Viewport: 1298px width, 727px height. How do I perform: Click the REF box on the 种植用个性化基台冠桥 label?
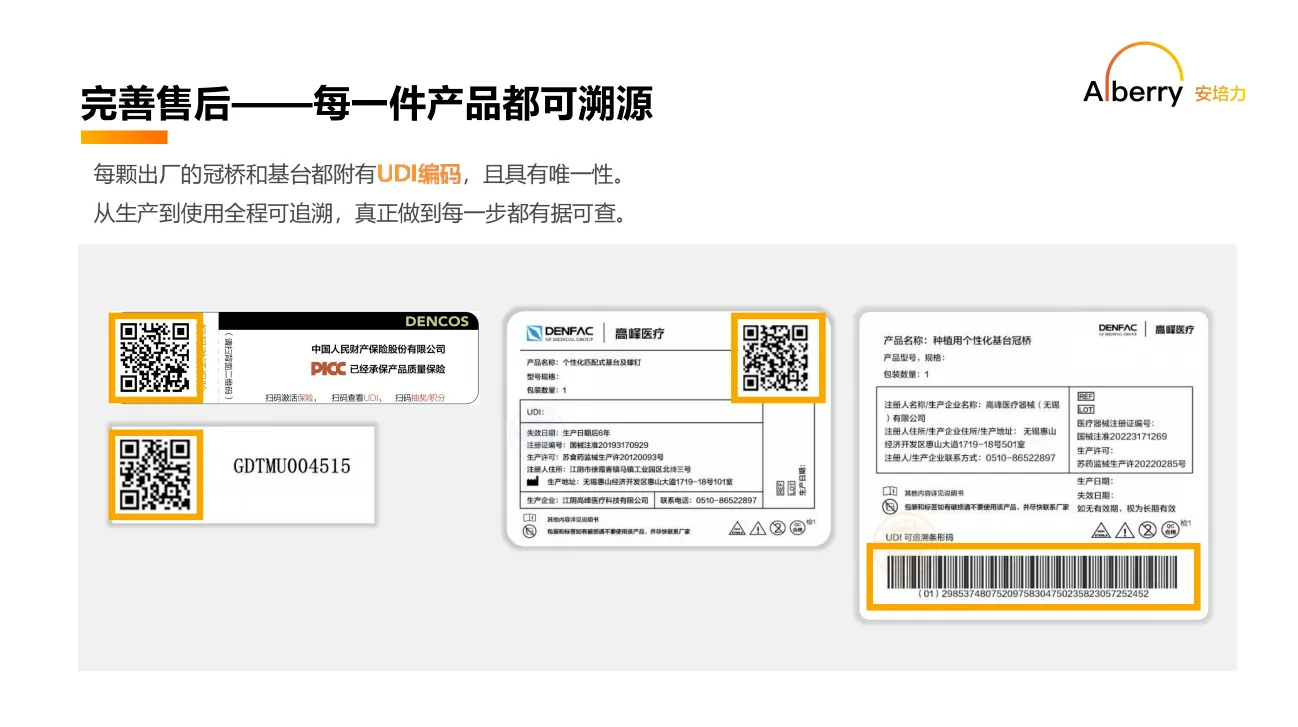[1085, 397]
